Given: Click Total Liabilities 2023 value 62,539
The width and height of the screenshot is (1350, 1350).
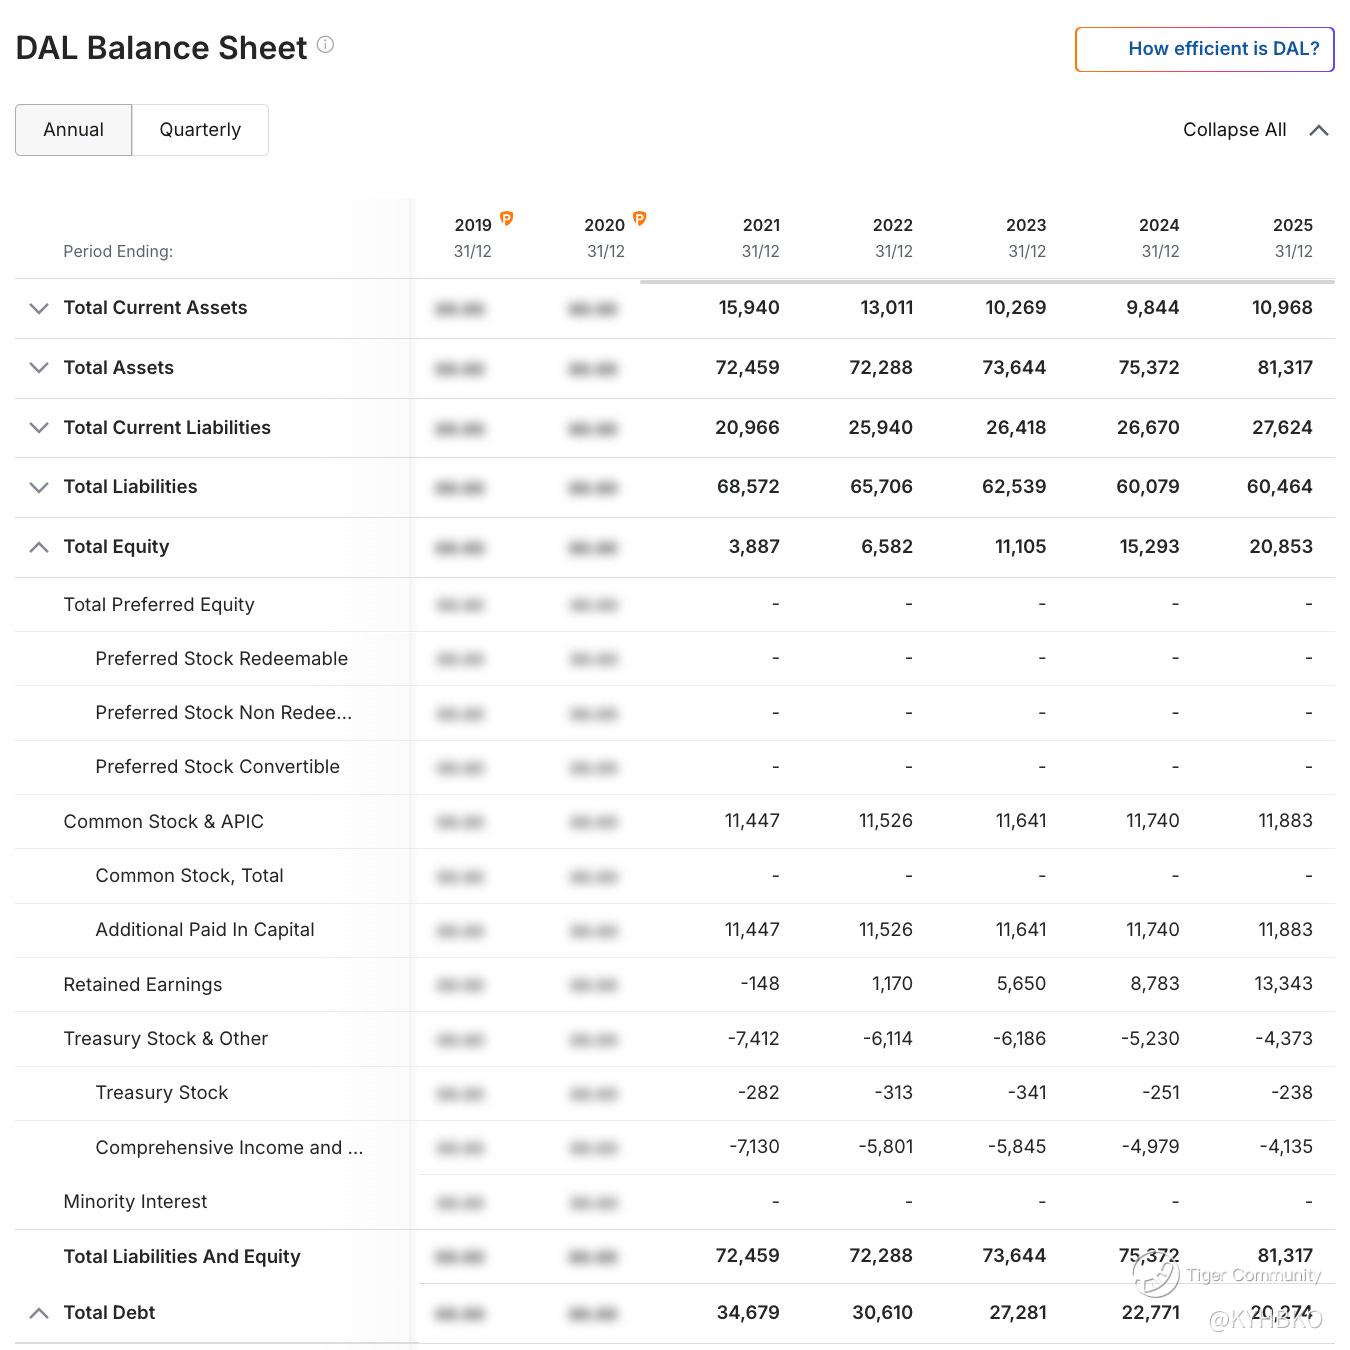Looking at the screenshot, I should pyautogui.click(x=1014, y=487).
